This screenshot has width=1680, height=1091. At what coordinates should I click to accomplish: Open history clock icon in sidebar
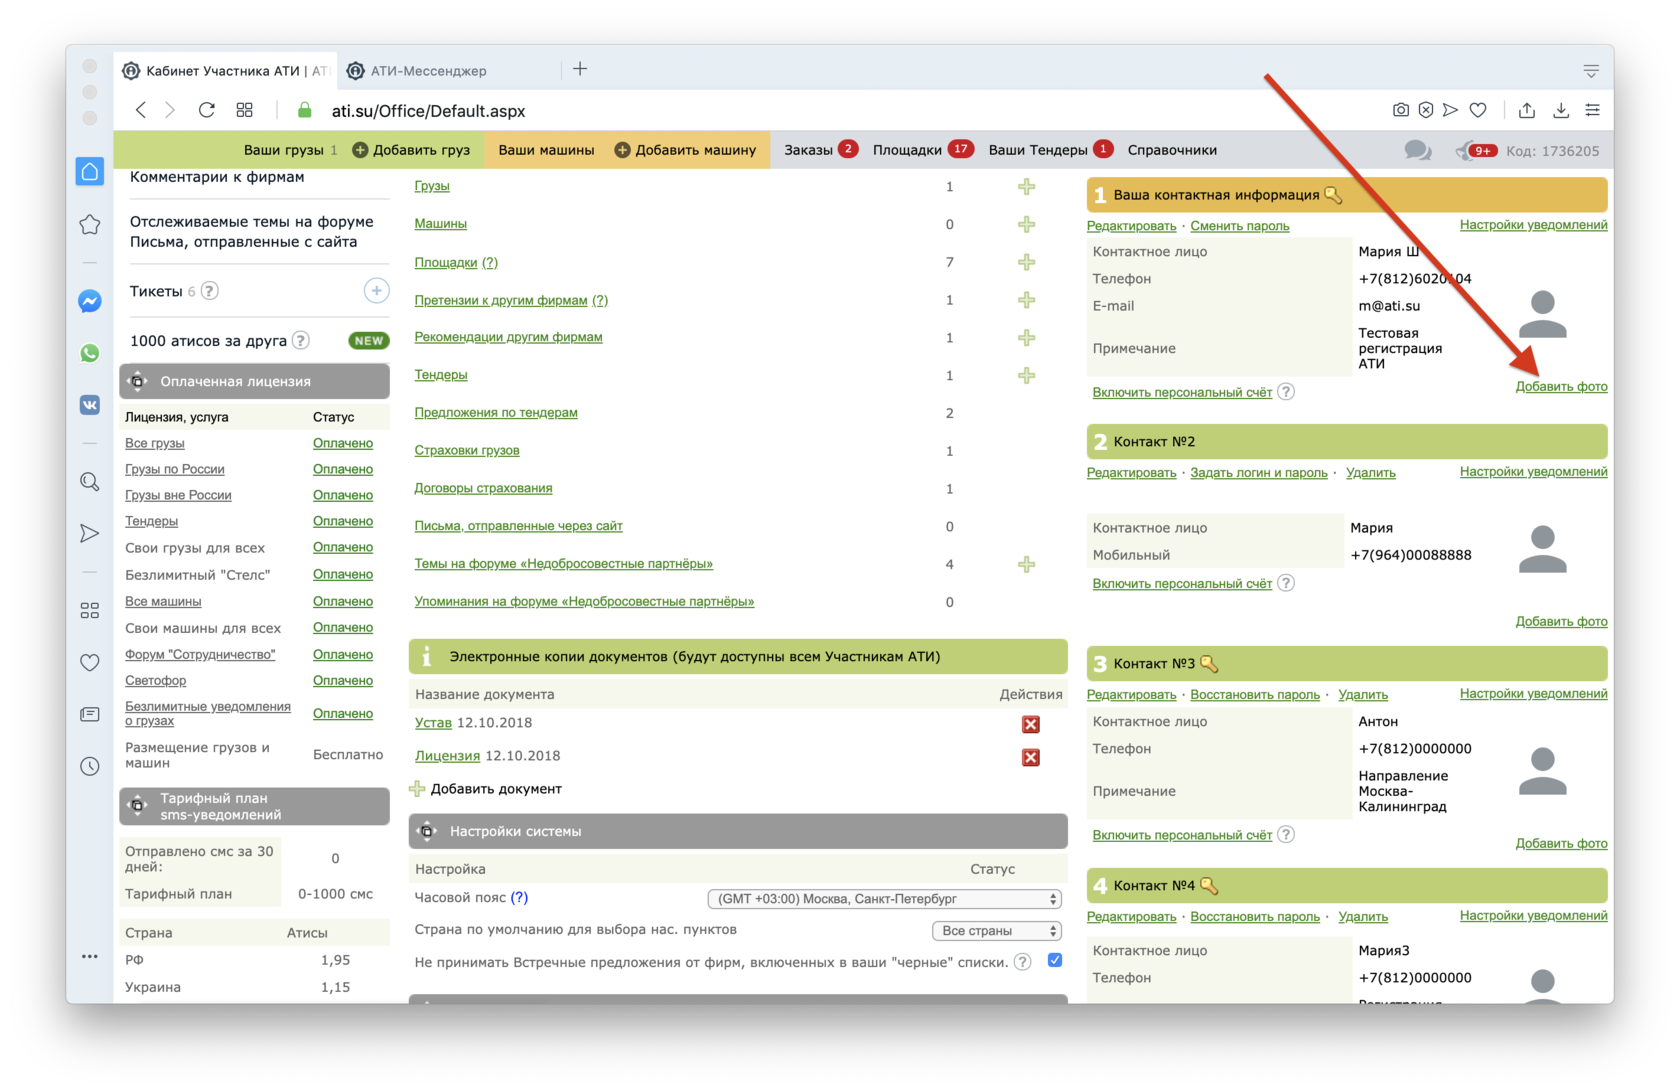pyautogui.click(x=90, y=766)
